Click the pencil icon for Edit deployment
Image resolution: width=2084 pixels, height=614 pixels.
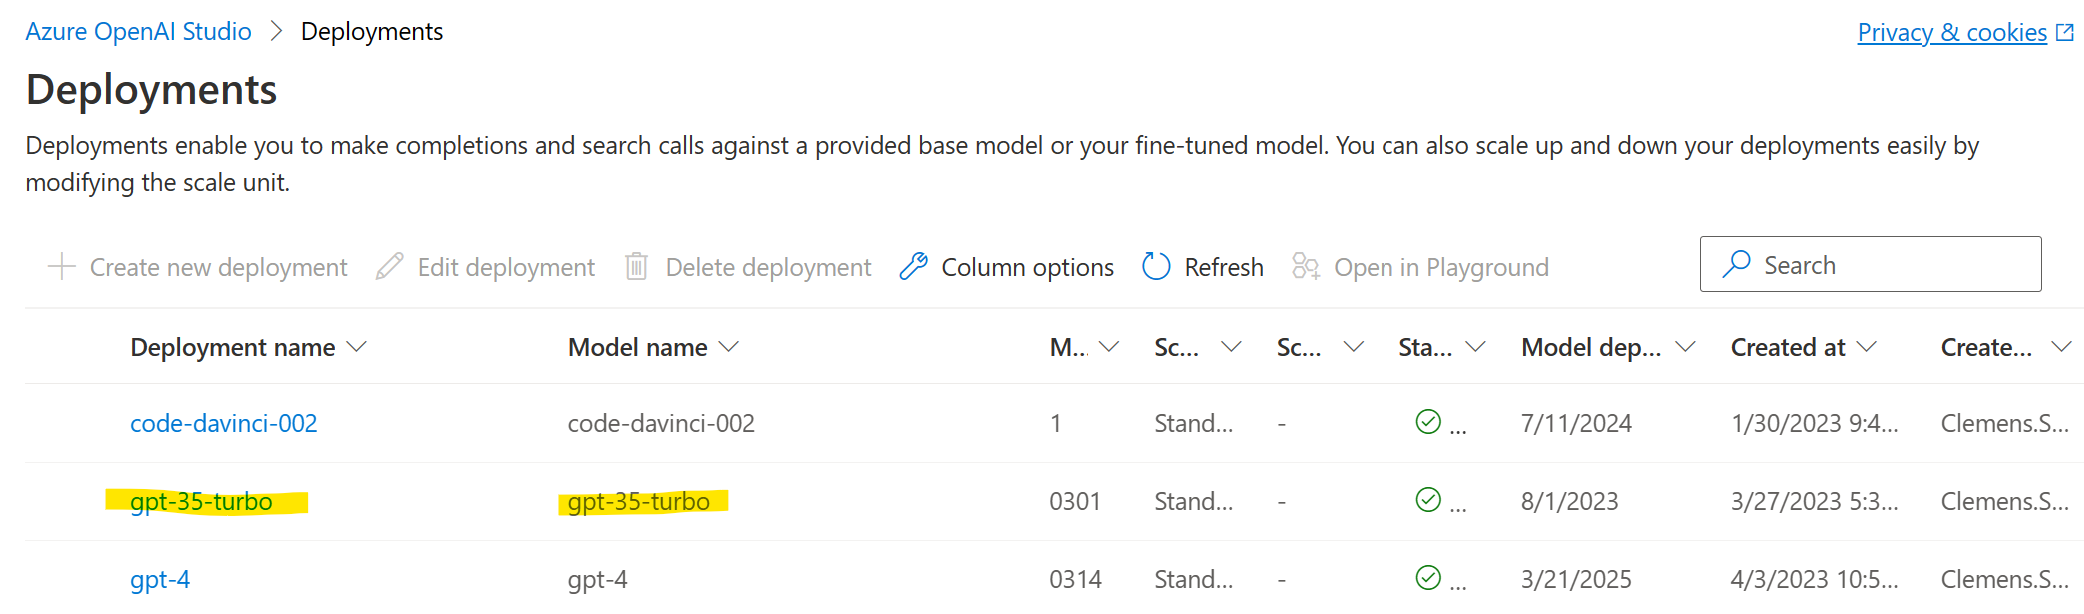[x=390, y=267]
